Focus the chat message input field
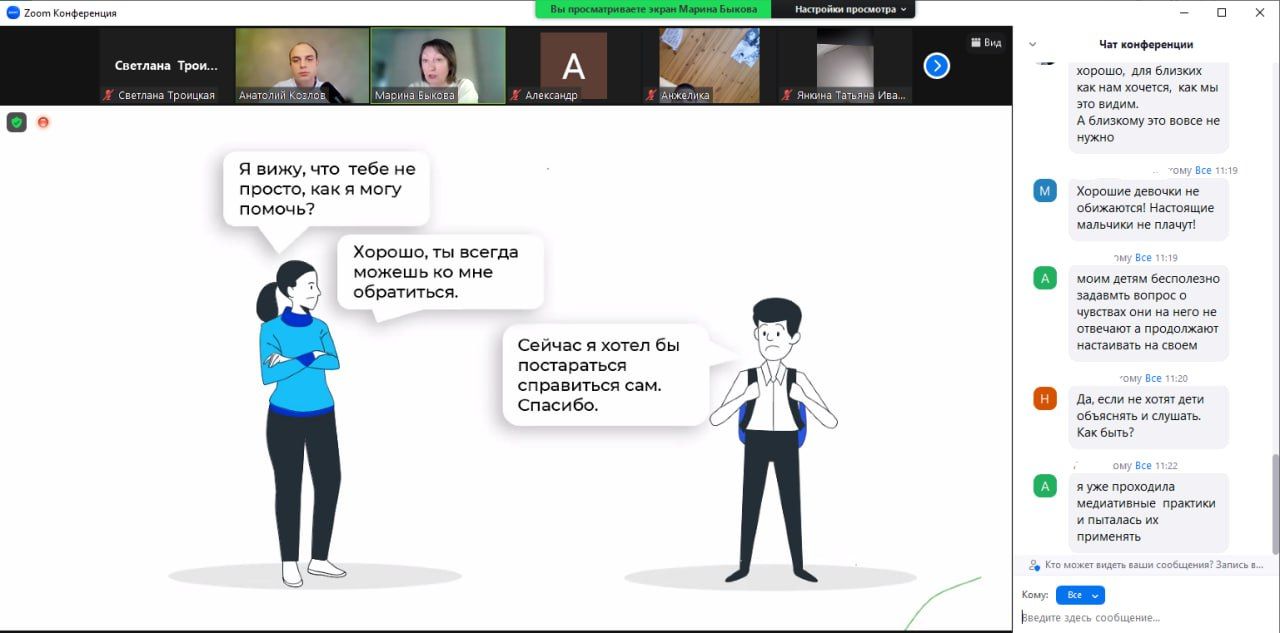The height and width of the screenshot is (633, 1280). coord(1140,618)
